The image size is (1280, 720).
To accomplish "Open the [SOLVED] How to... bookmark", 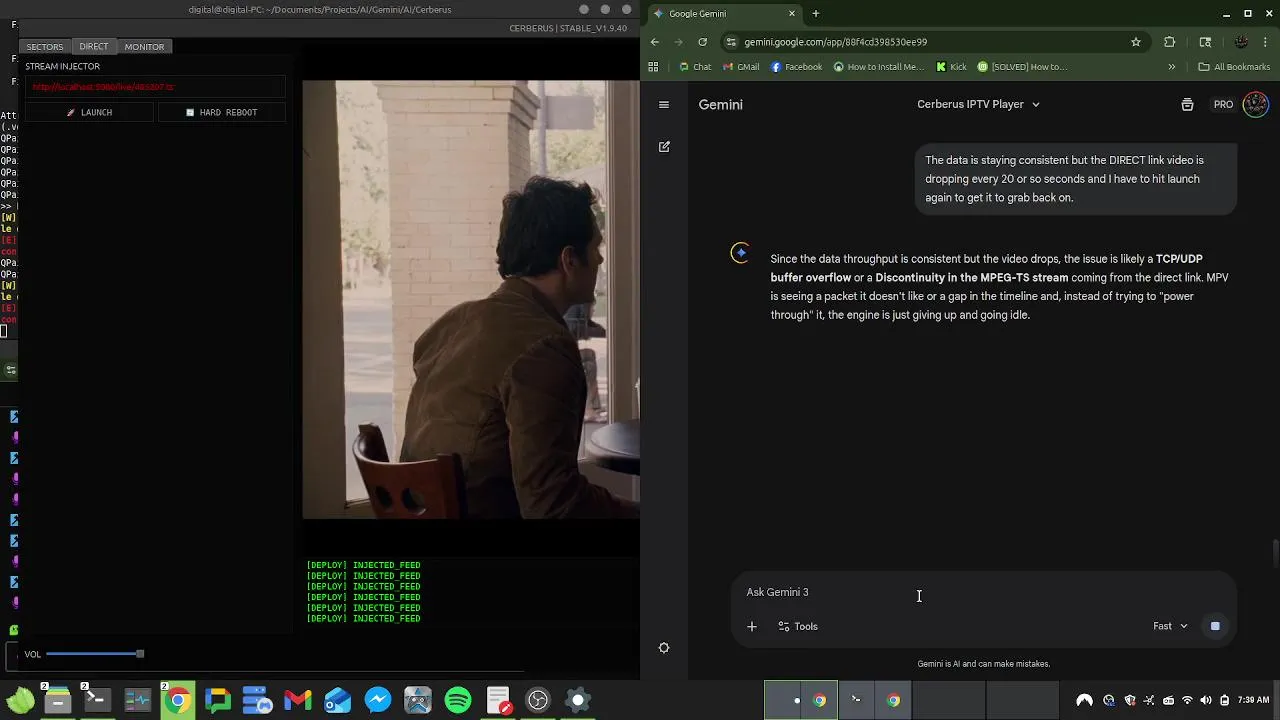I will coord(1022,67).
